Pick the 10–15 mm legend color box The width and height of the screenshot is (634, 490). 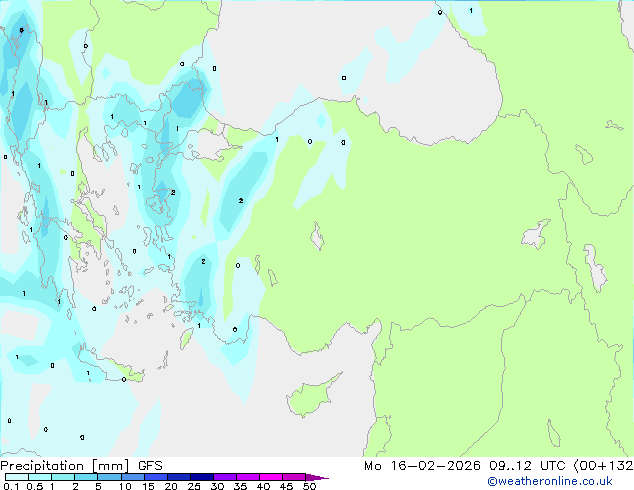(133, 477)
